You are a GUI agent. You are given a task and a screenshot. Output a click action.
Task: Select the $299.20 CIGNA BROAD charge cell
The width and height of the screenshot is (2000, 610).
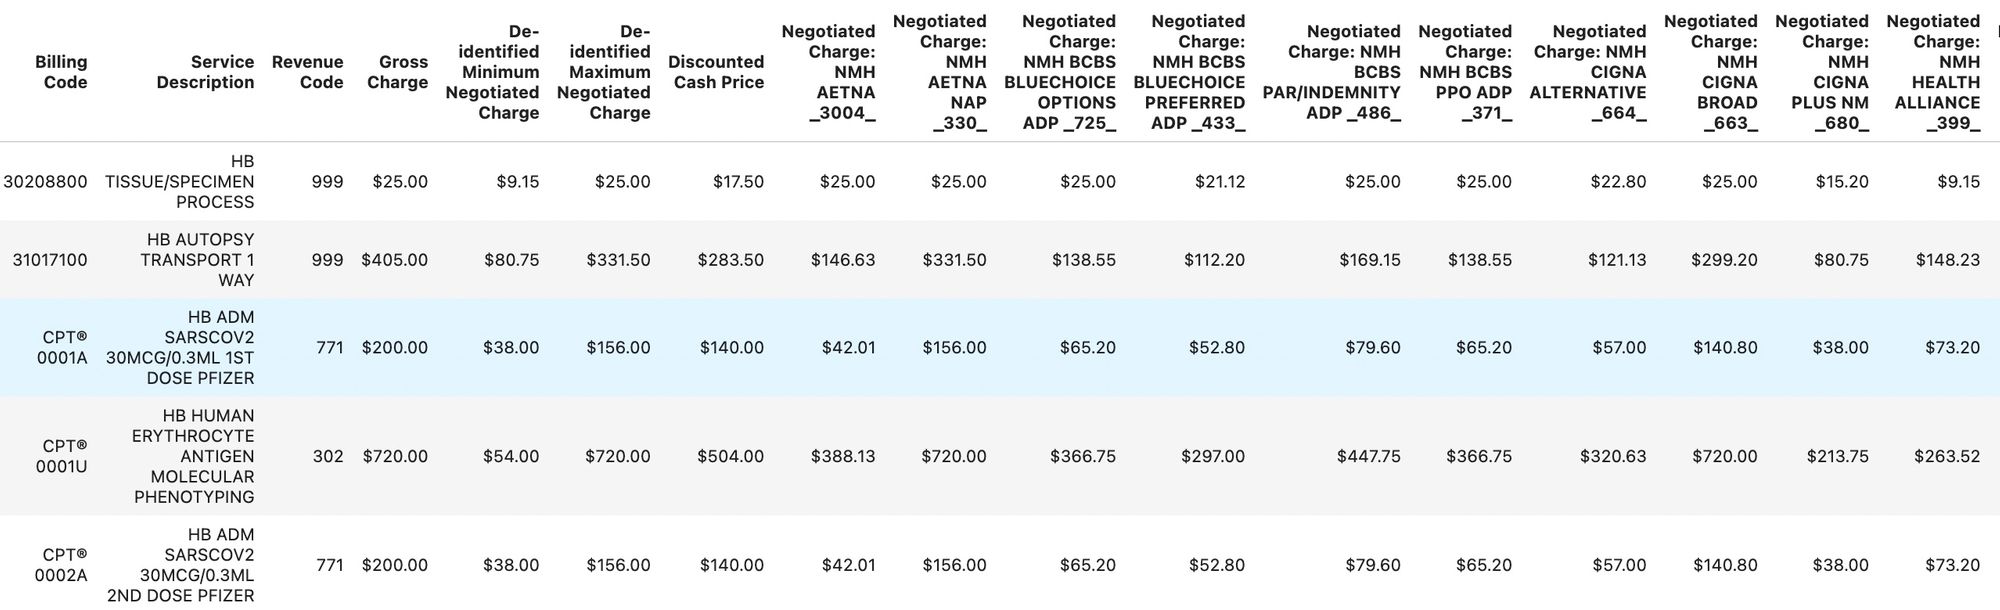[1723, 260]
